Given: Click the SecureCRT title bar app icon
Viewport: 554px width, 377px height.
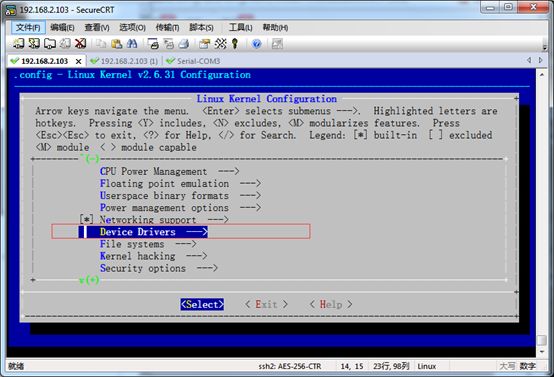Looking at the screenshot, I should 11,10.
